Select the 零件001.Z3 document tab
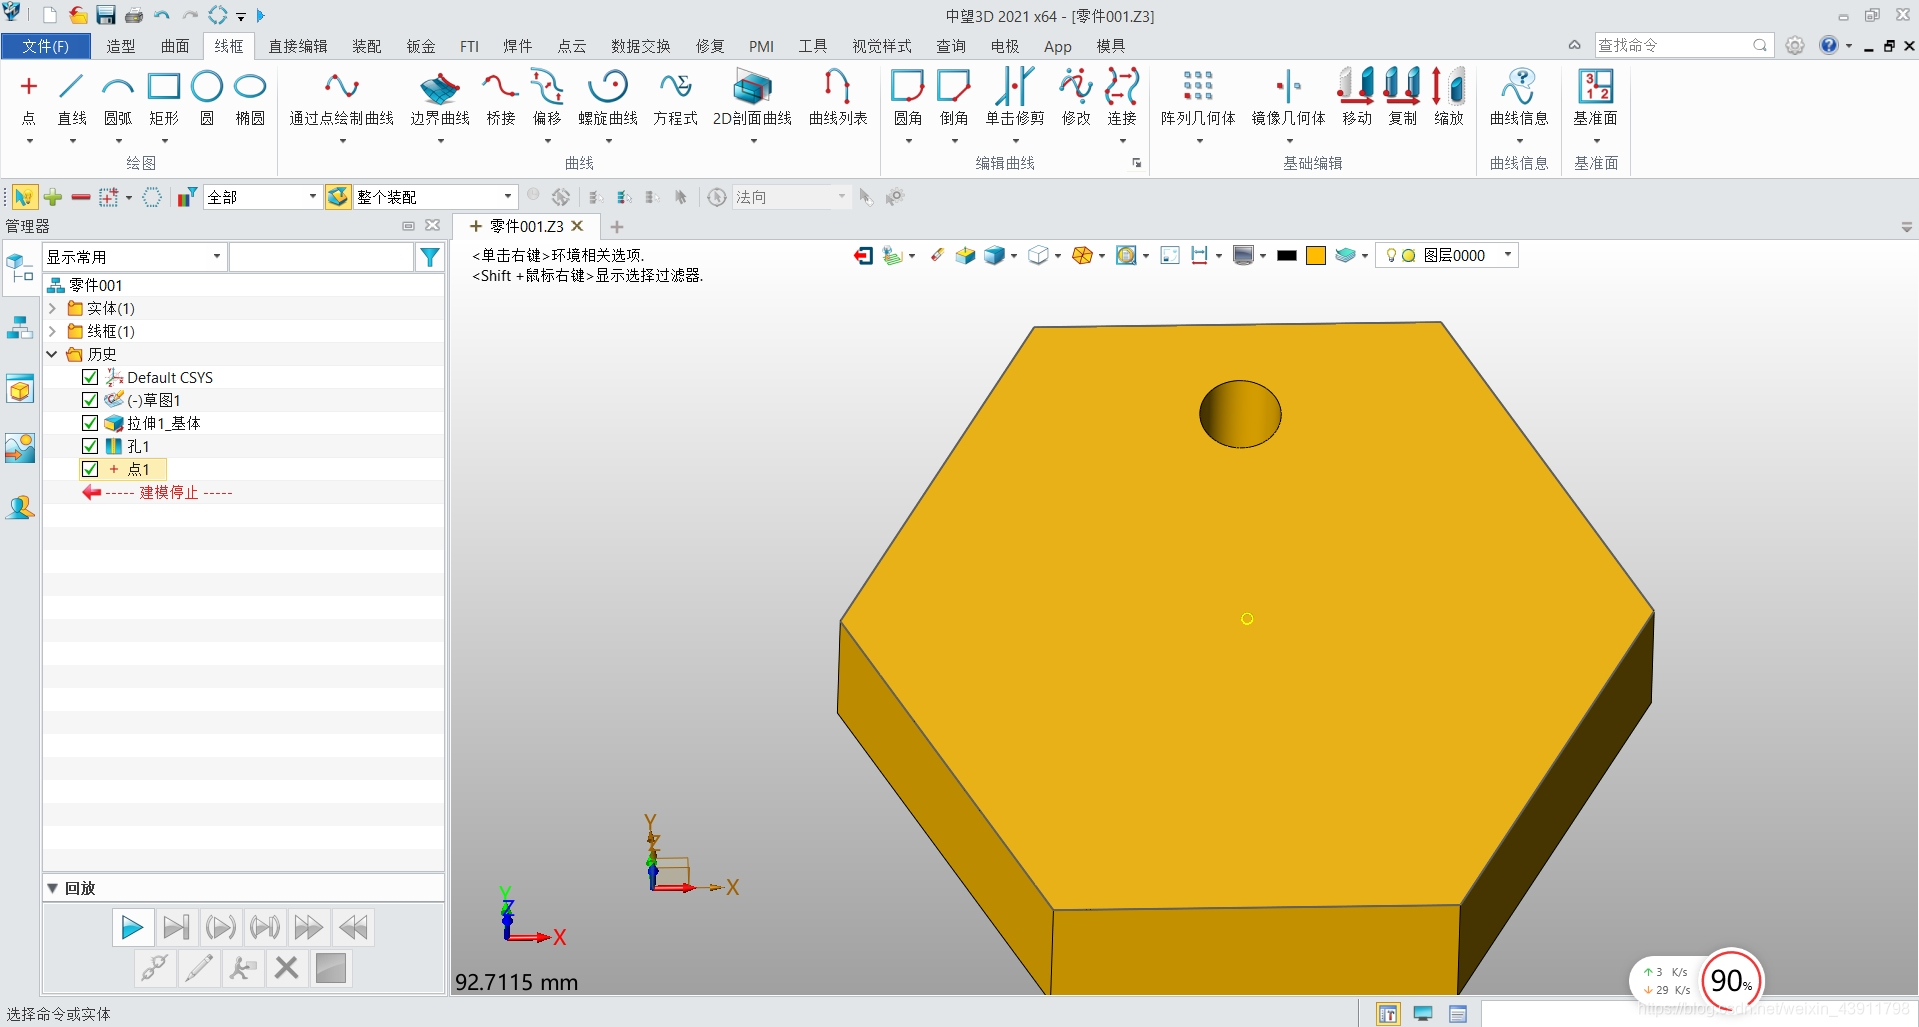The width and height of the screenshot is (1919, 1027). coord(526,226)
